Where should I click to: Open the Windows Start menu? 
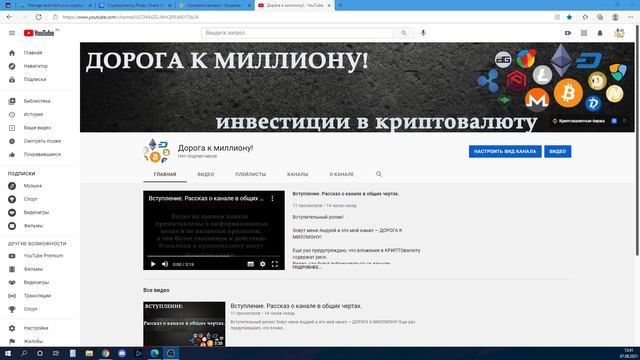click(x=8, y=353)
